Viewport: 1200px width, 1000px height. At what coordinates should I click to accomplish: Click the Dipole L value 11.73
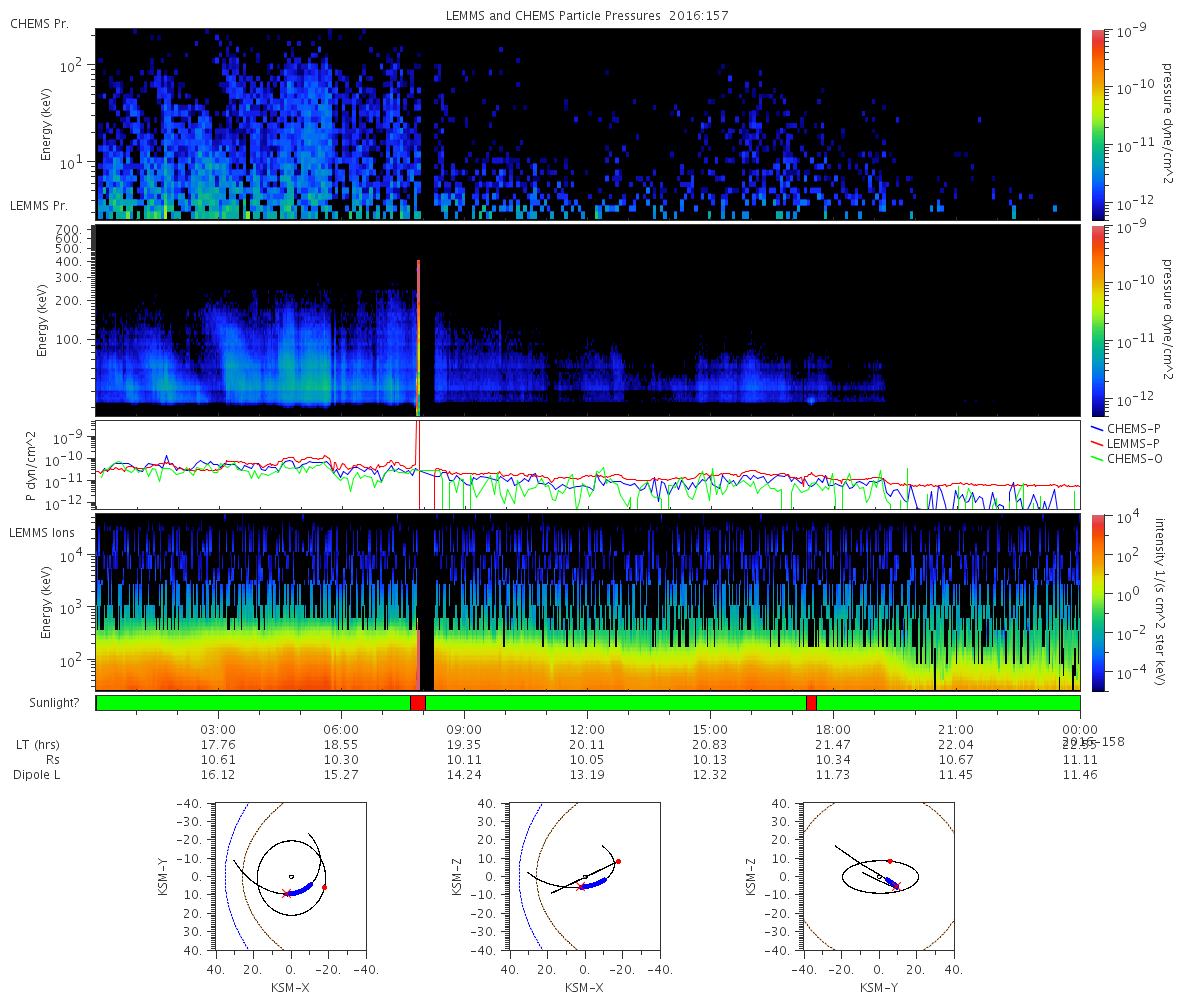coord(833,775)
